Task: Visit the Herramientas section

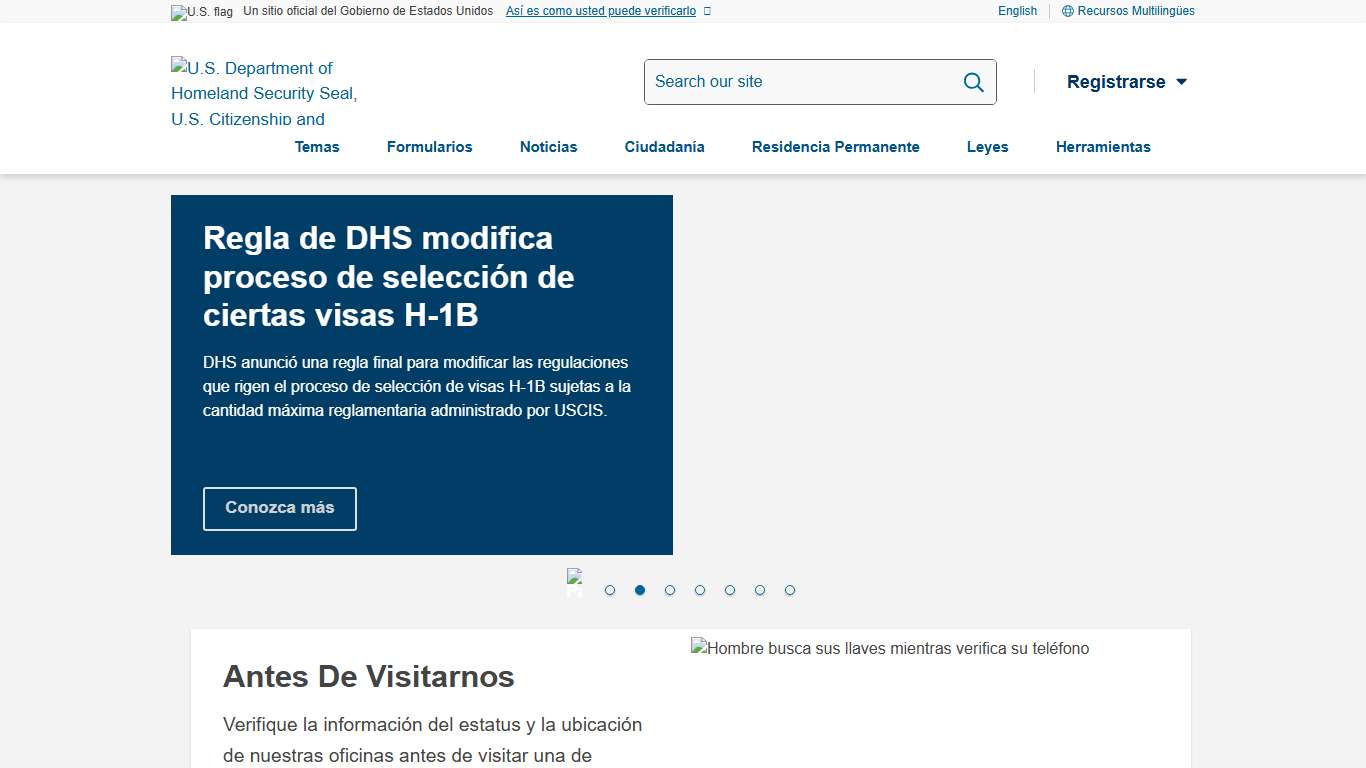Action: [x=1103, y=147]
